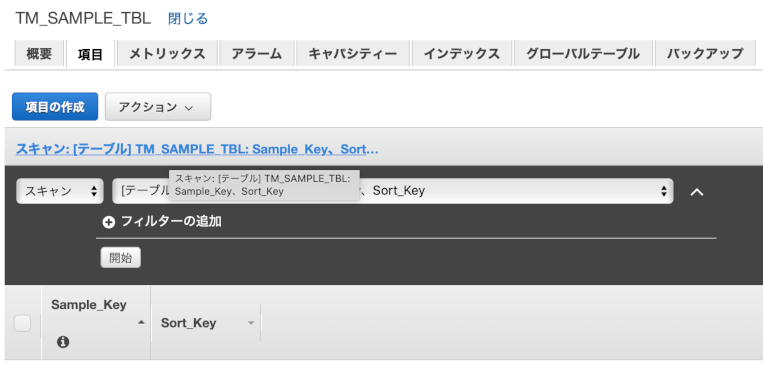This screenshot has height=374, width=763.
Task: Open the スキャン operation type dropdown
Action: point(60,191)
